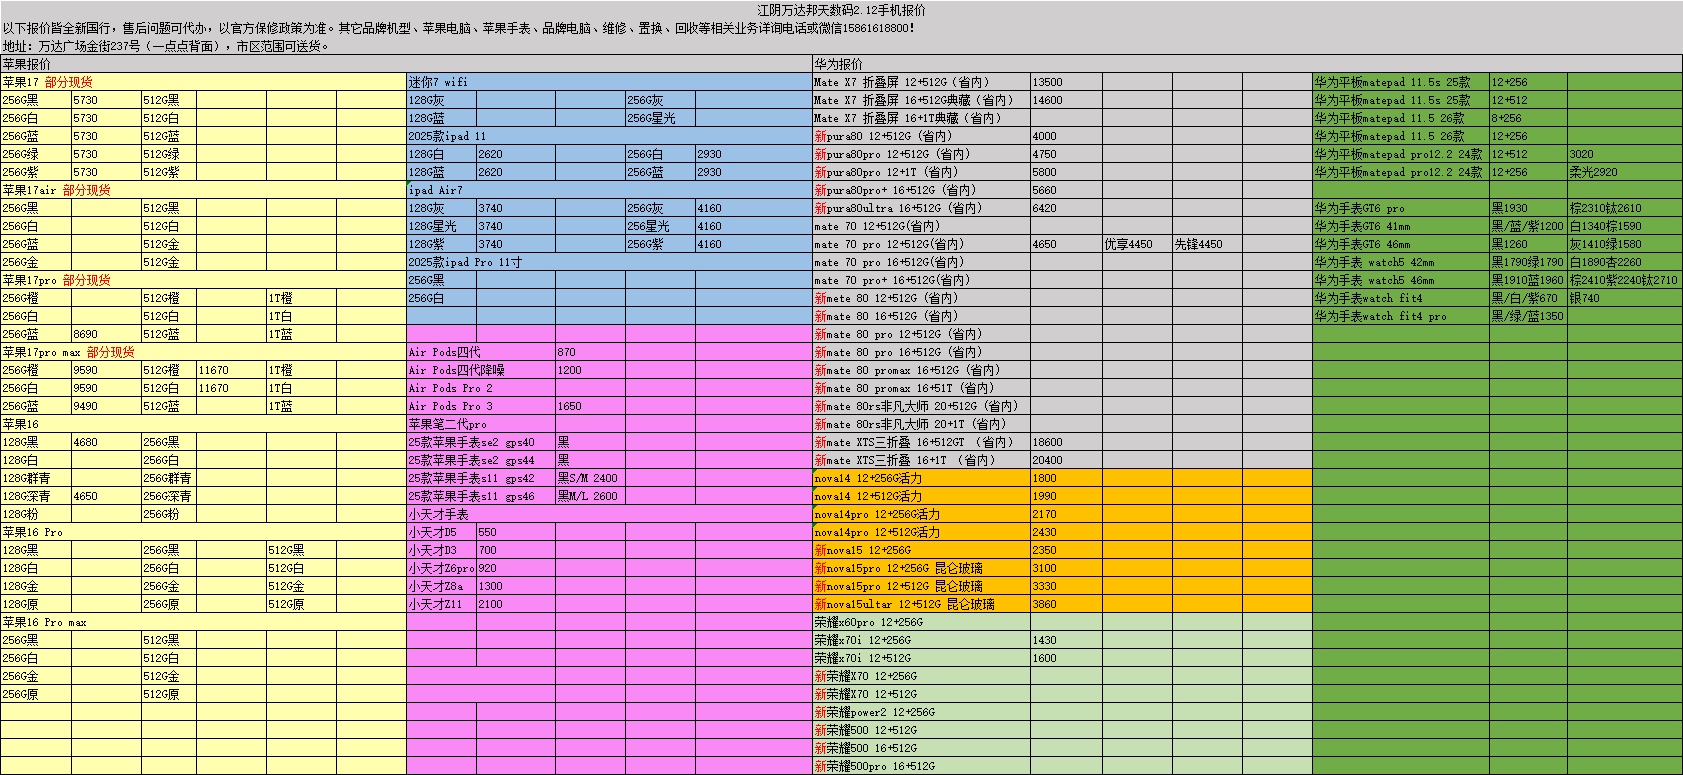The image size is (1683, 775).
Task: Click the 苹果笔二代pro cell
Action: point(447,424)
